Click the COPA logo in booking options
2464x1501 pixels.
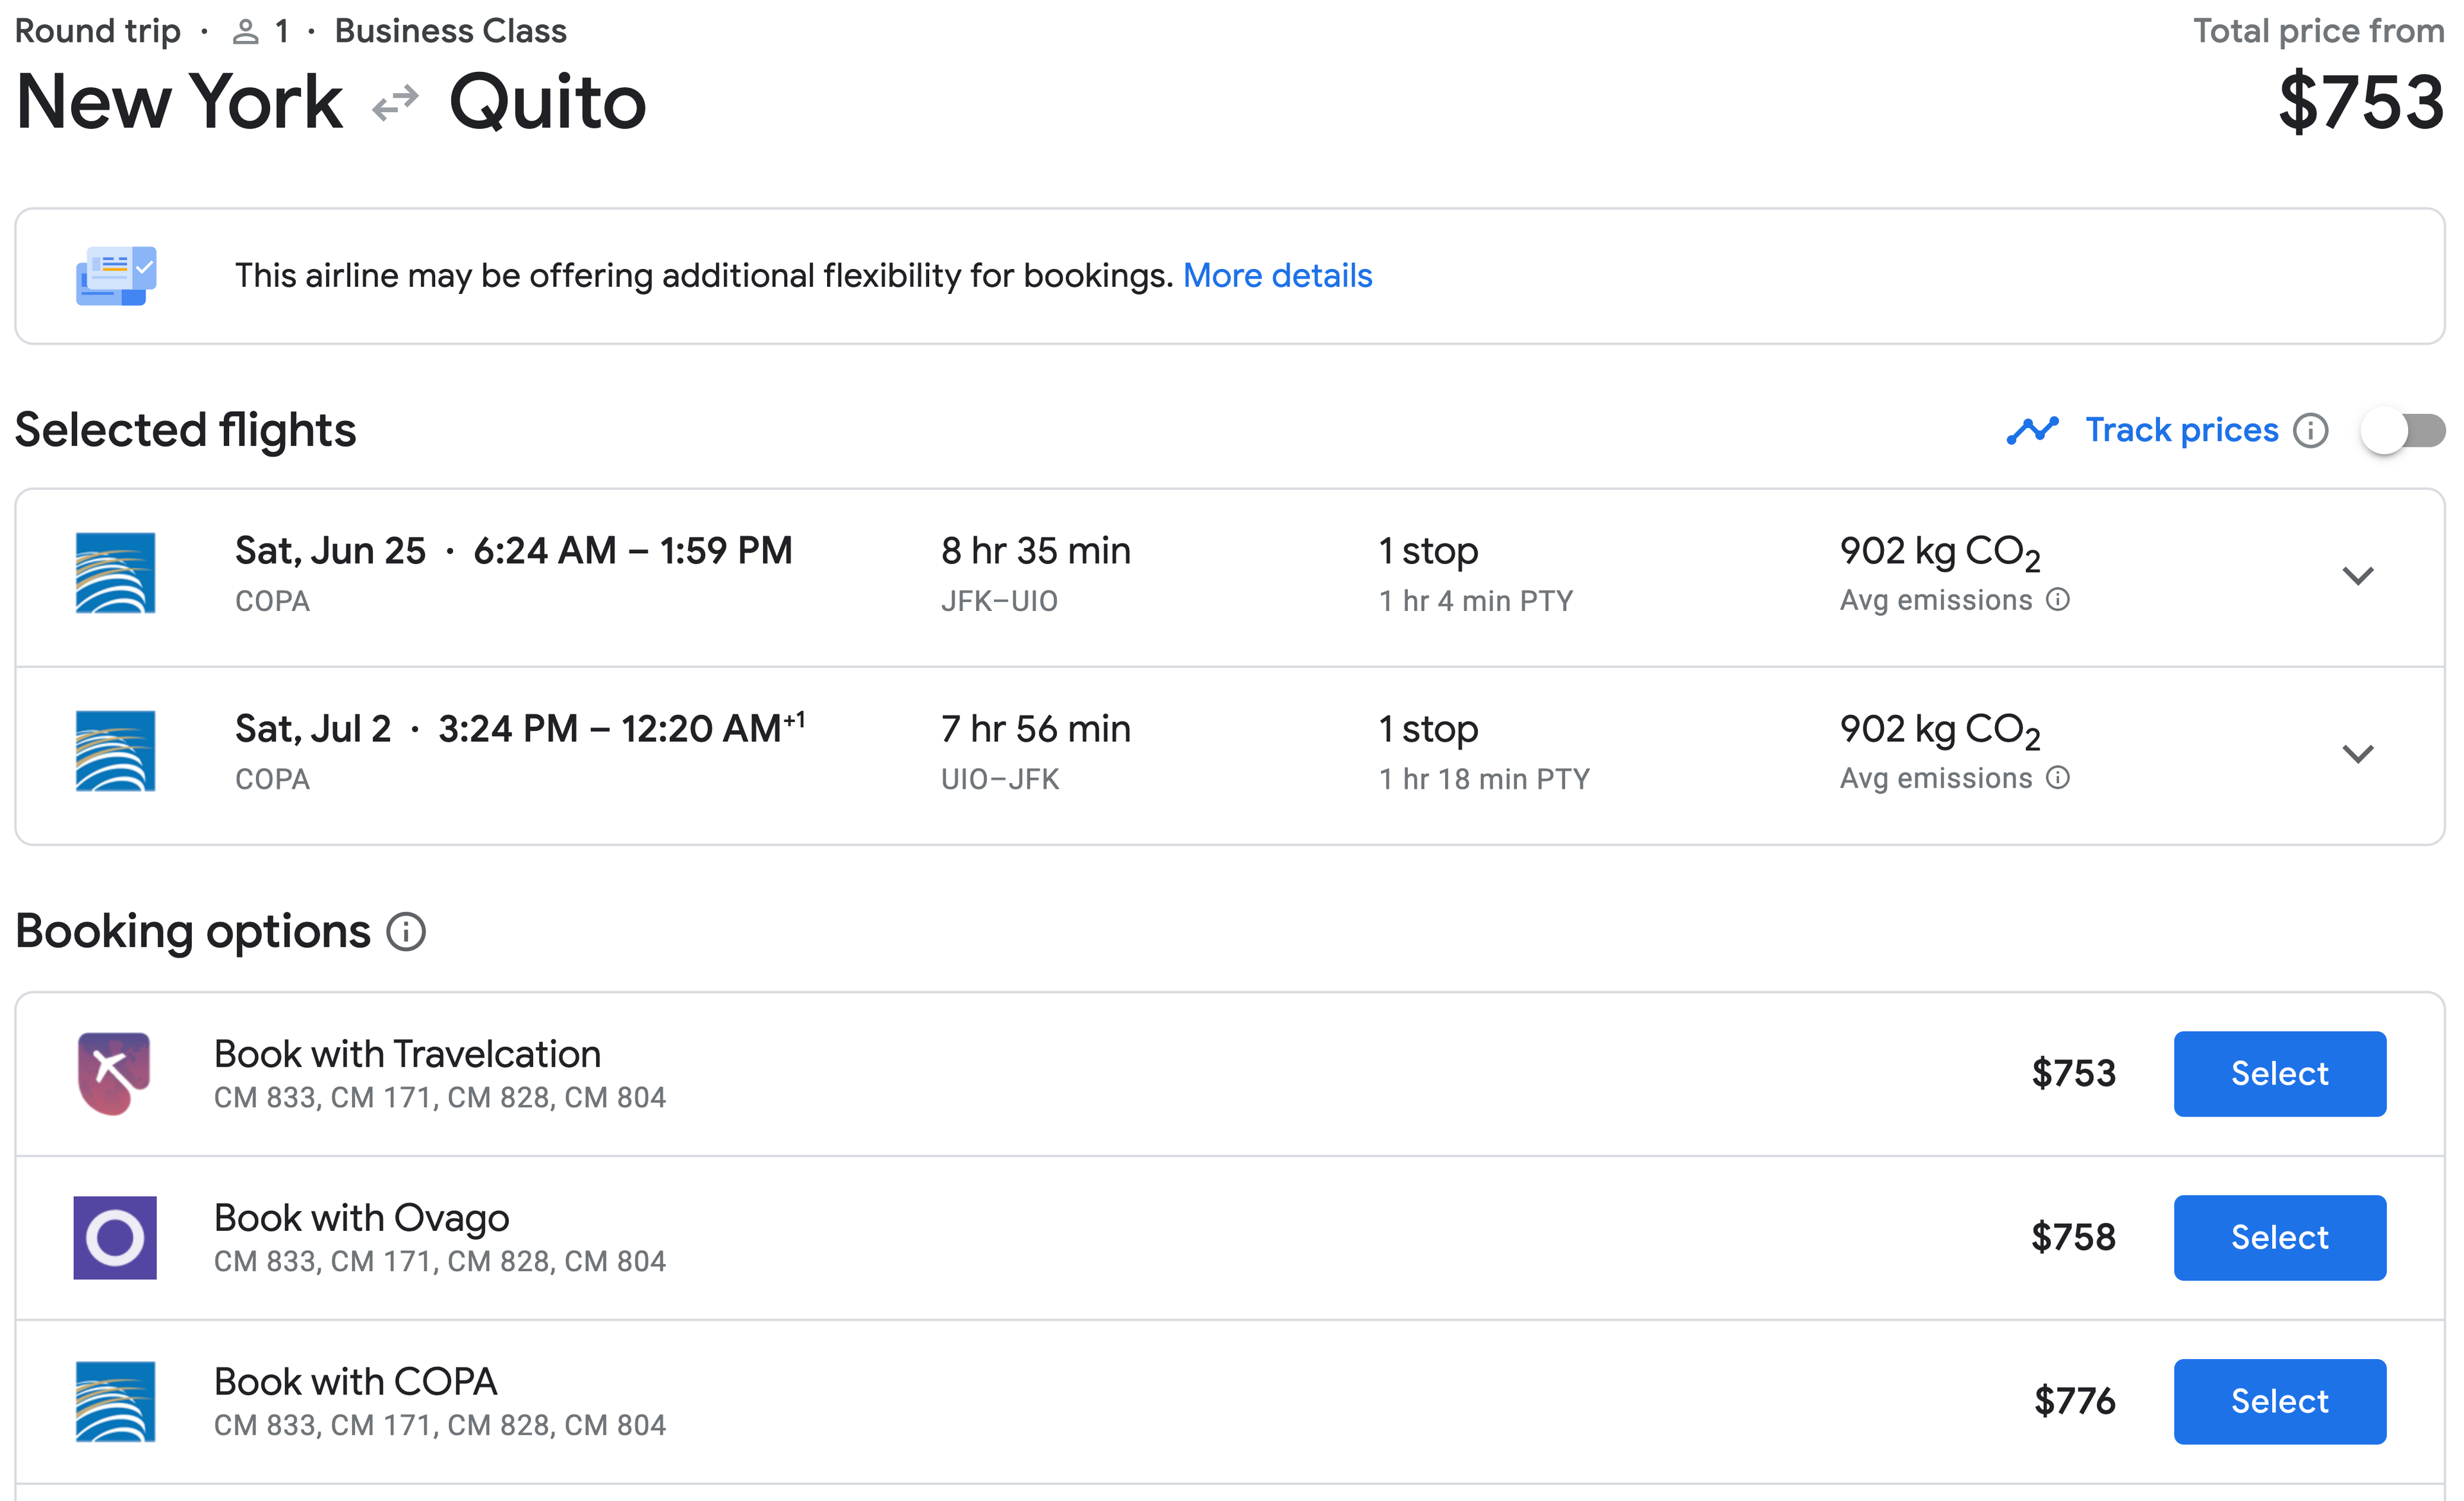tap(116, 1402)
